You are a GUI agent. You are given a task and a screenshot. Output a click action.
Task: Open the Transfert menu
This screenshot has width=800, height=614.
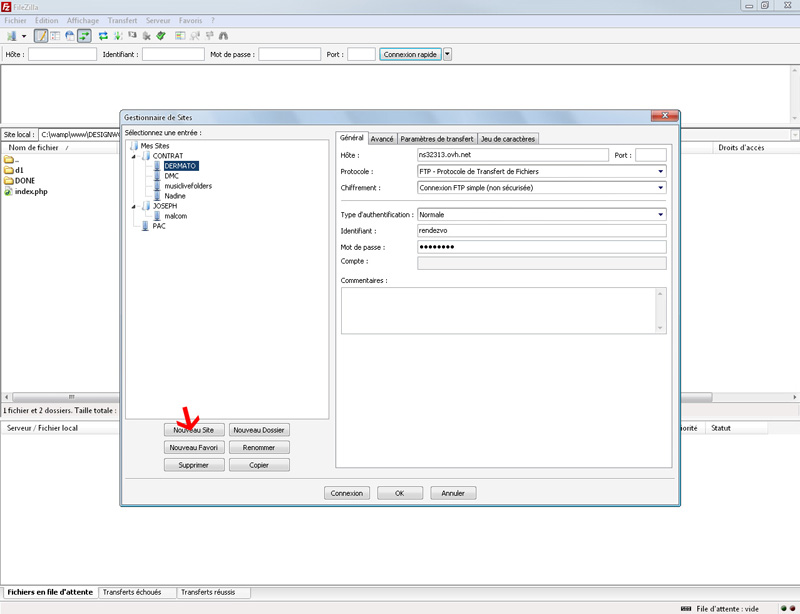[x=122, y=20]
